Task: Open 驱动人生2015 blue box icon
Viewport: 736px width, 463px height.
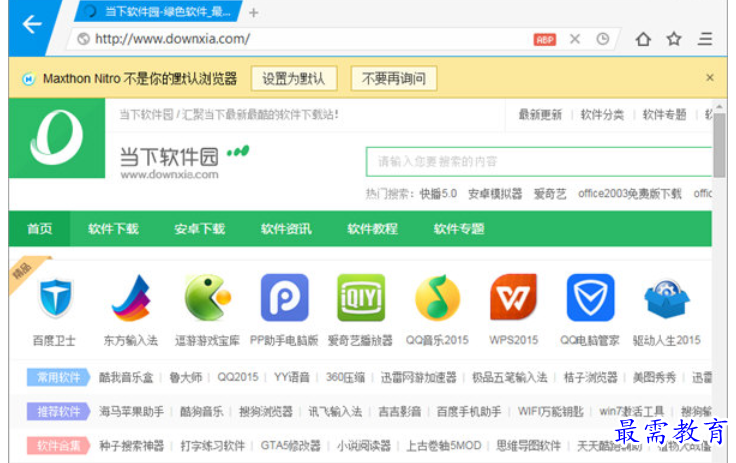Action: 667,299
